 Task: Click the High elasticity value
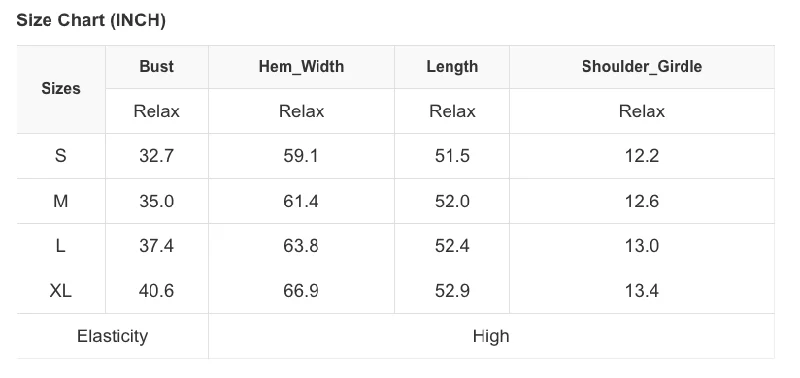[491, 336]
